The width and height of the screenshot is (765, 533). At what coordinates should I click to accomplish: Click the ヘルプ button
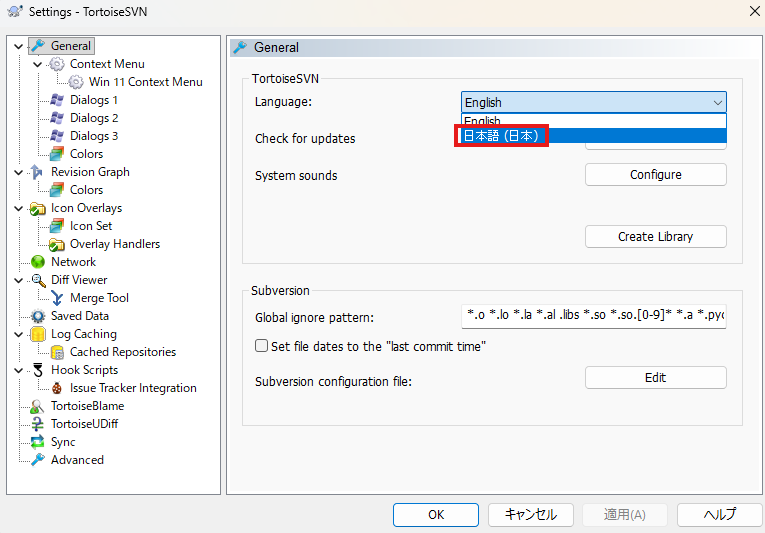pos(720,515)
